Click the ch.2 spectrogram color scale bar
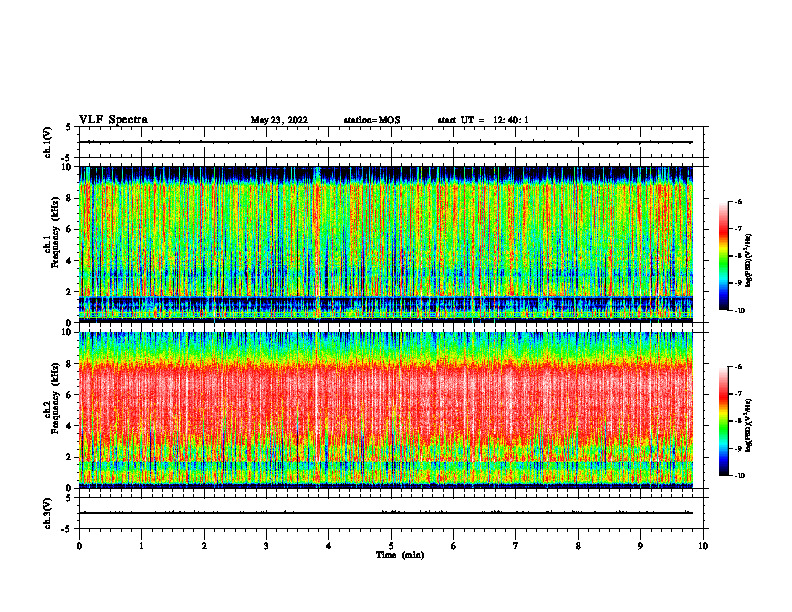This screenshot has height=612, width=792. (723, 421)
